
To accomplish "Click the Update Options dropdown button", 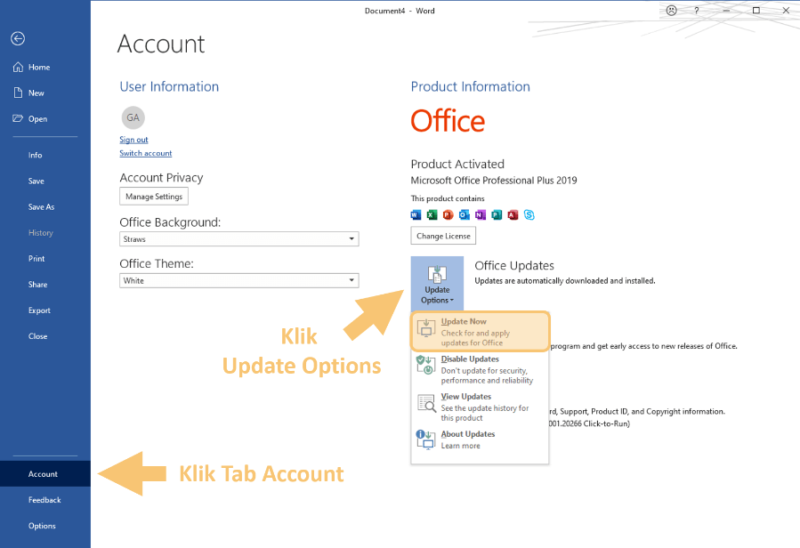I will point(437,284).
